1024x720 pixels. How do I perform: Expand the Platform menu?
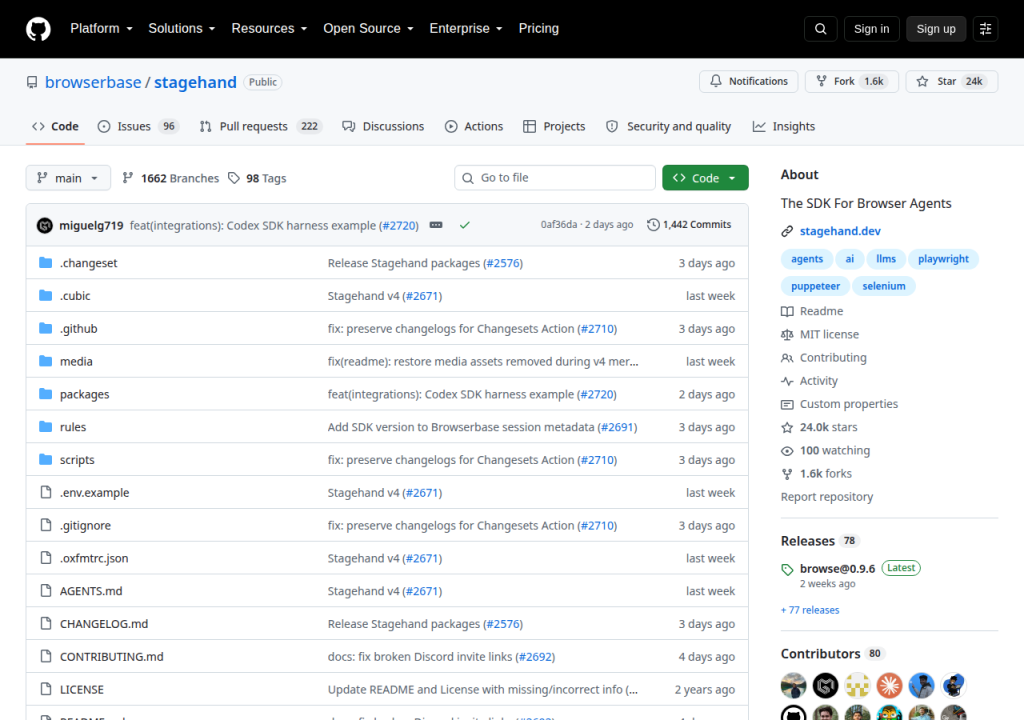(101, 29)
